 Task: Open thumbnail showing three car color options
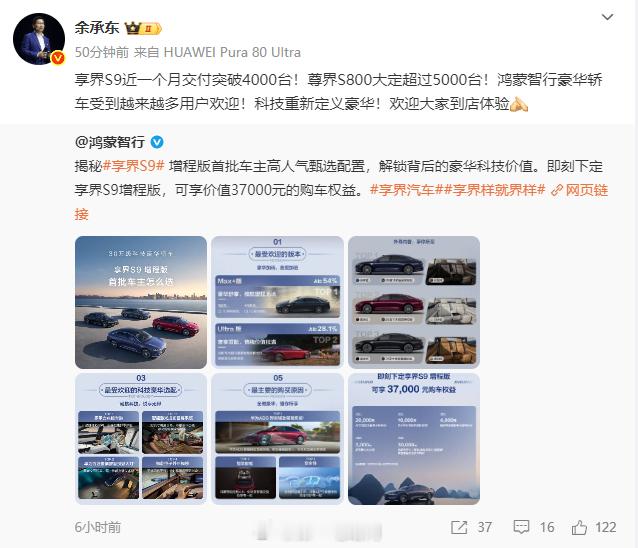pyautogui.click(x=414, y=302)
